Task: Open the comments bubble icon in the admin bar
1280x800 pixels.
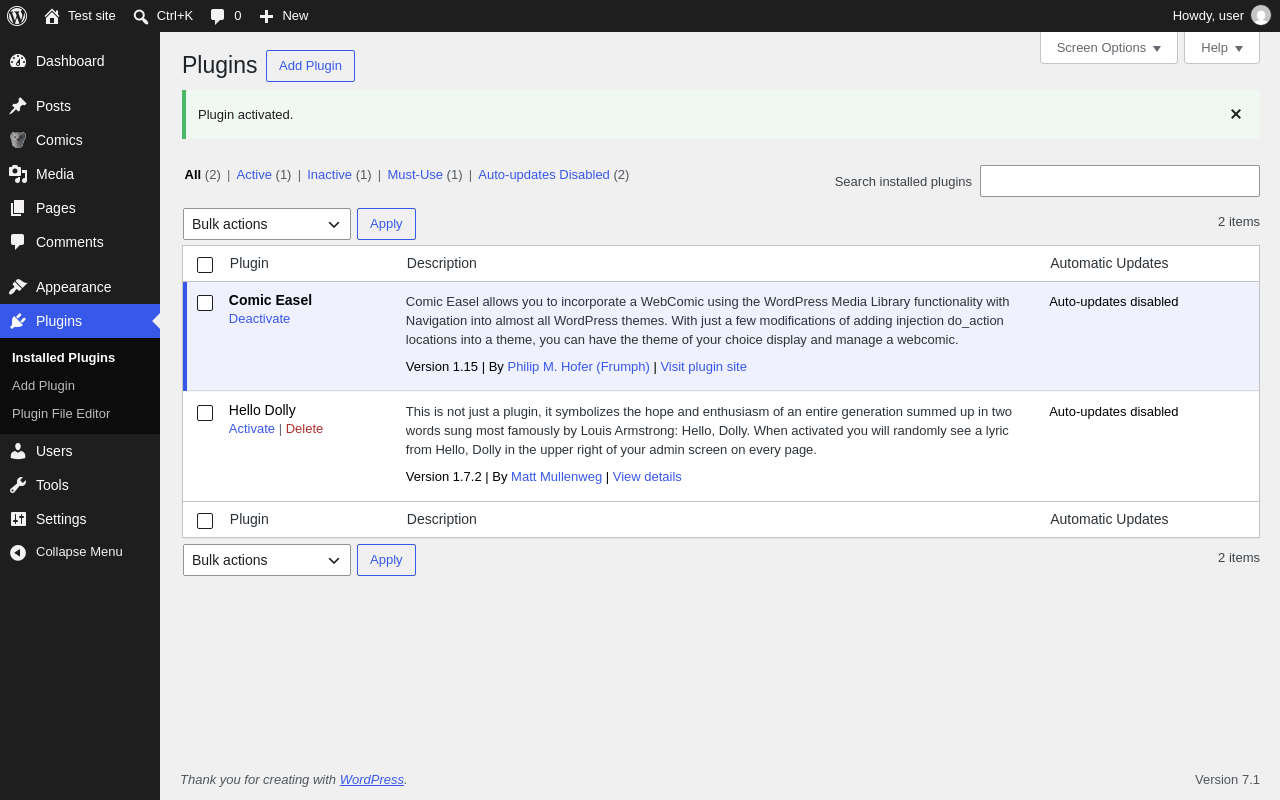Action: (217, 16)
